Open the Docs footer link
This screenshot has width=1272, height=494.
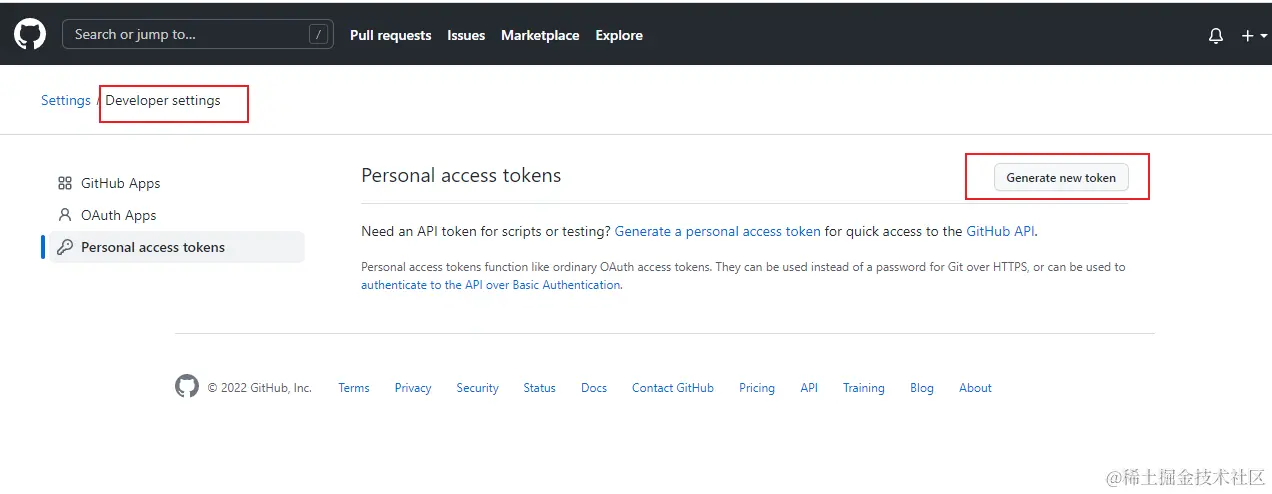click(x=594, y=388)
